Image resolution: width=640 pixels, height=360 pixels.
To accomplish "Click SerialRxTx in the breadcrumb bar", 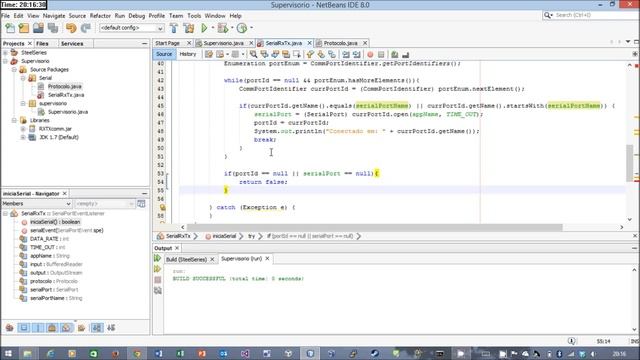I will [178, 236].
